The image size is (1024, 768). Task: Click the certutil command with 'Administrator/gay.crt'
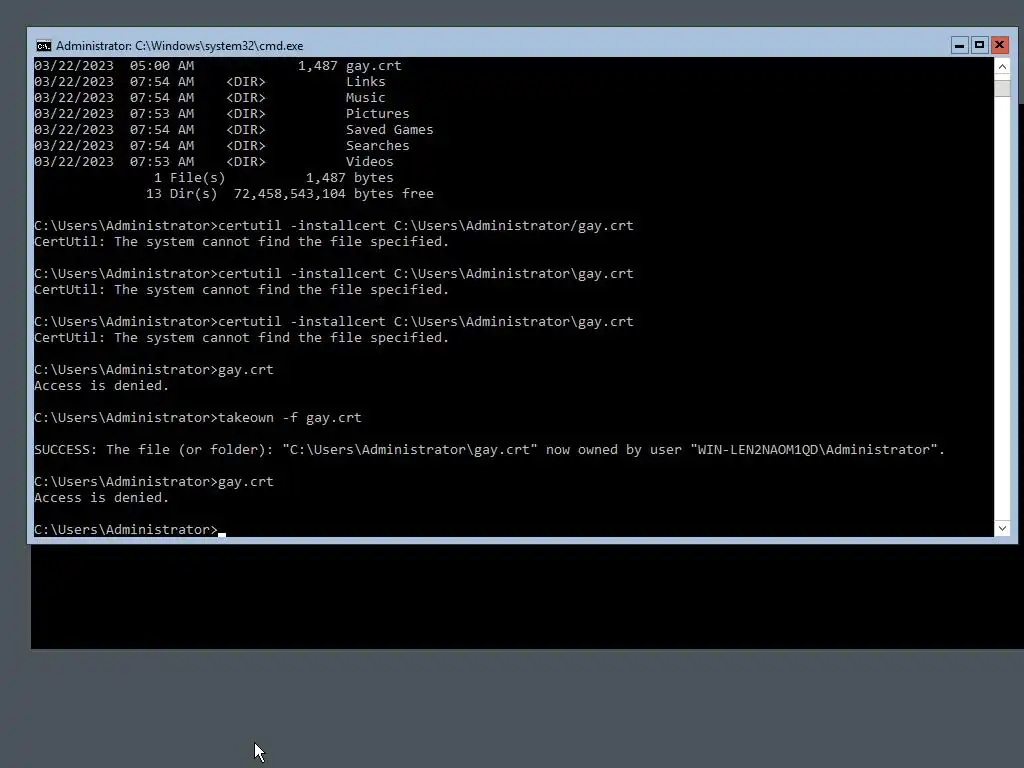tap(334, 225)
